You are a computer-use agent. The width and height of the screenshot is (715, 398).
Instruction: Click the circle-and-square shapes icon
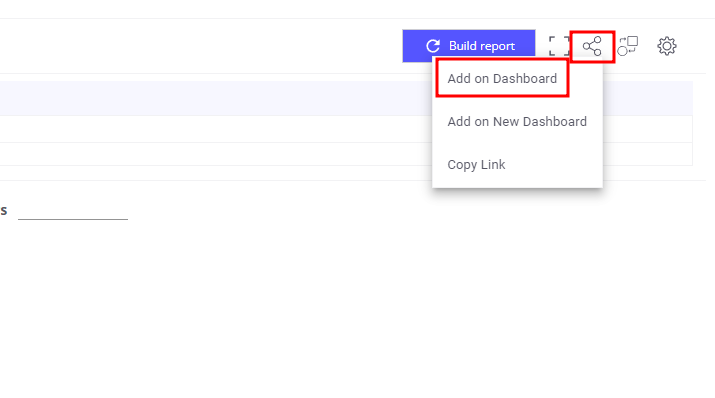pyautogui.click(x=628, y=46)
